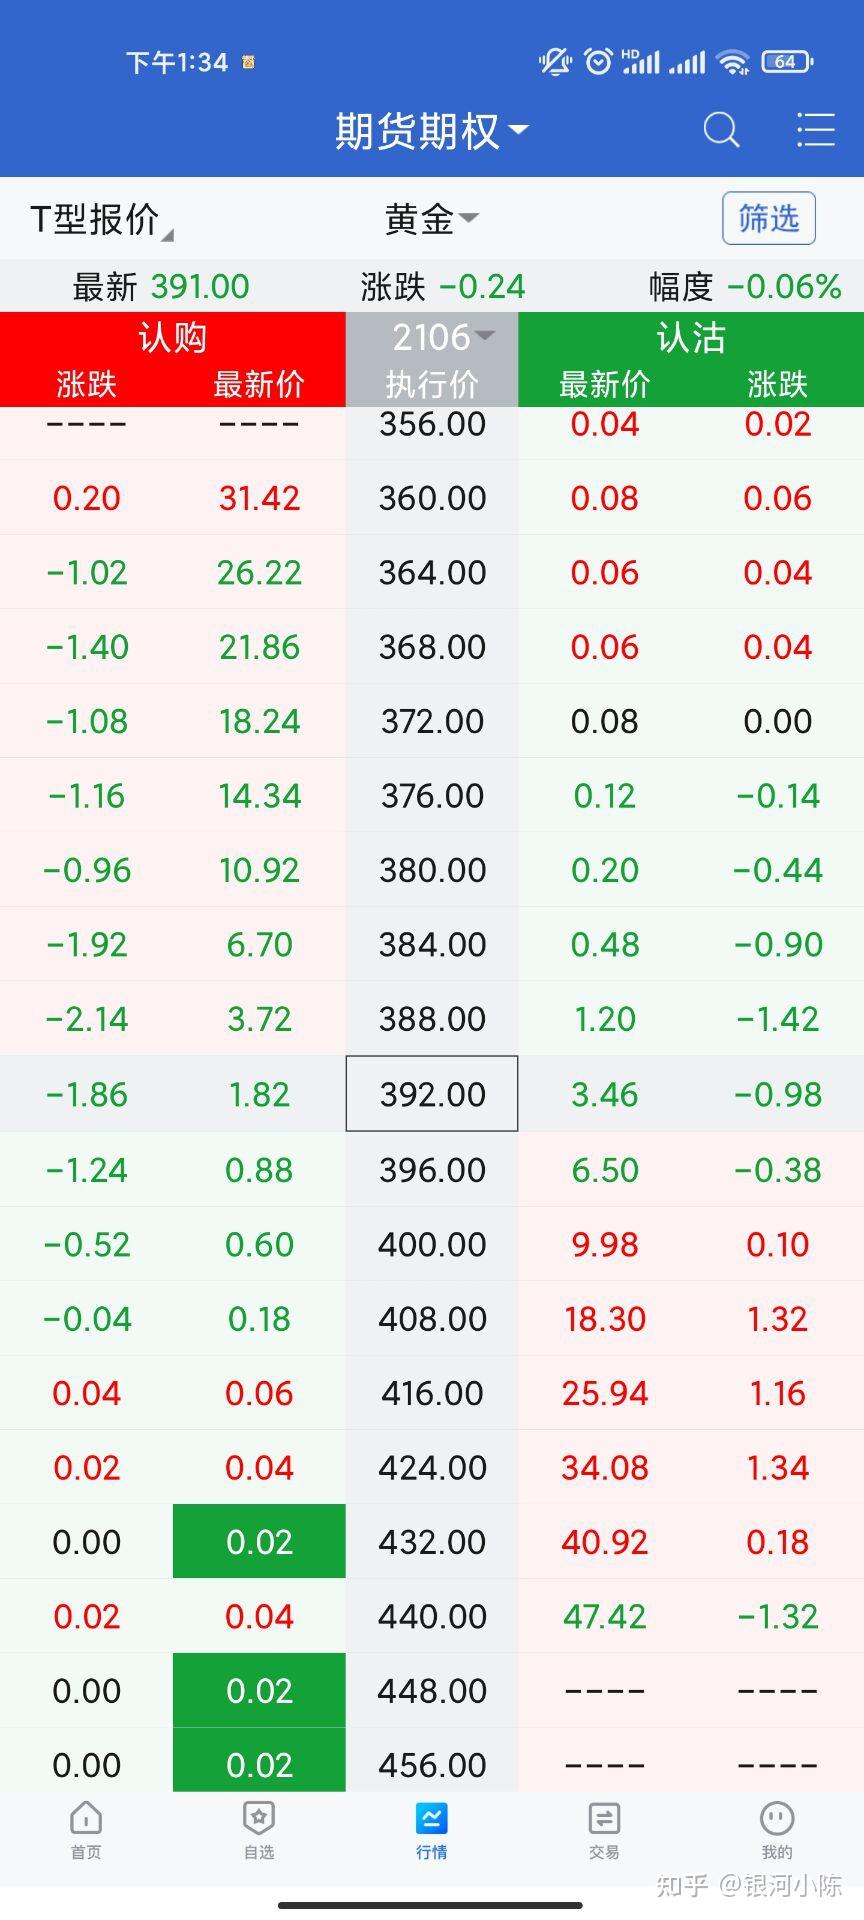The width and height of the screenshot is (864, 1920).
Task: Tap call price 31.42 at strike 360.00
Action: (259, 498)
